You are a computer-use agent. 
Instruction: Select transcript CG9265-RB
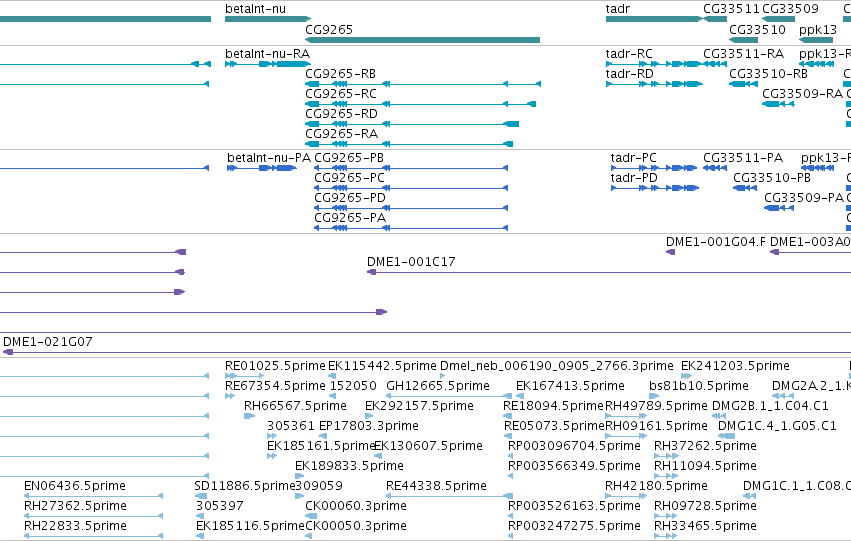pyautogui.click(x=423, y=84)
